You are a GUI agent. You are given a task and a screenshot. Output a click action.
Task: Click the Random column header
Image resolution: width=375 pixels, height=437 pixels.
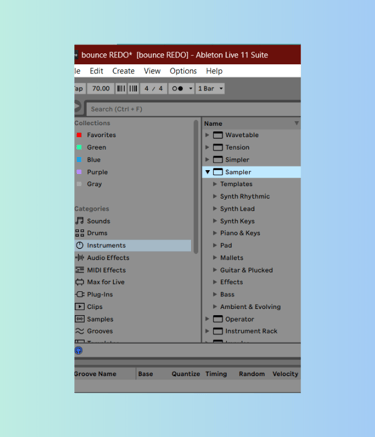tap(252, 374)
